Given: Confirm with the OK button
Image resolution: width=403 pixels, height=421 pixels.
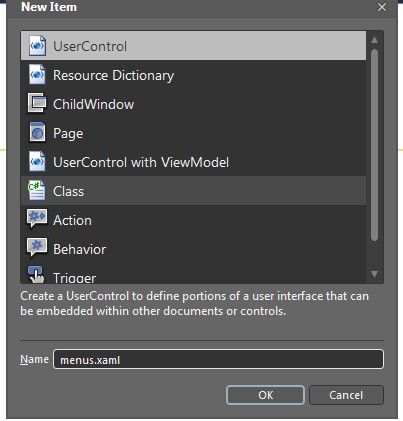Looking at the screenshot, I should point(265,395).
